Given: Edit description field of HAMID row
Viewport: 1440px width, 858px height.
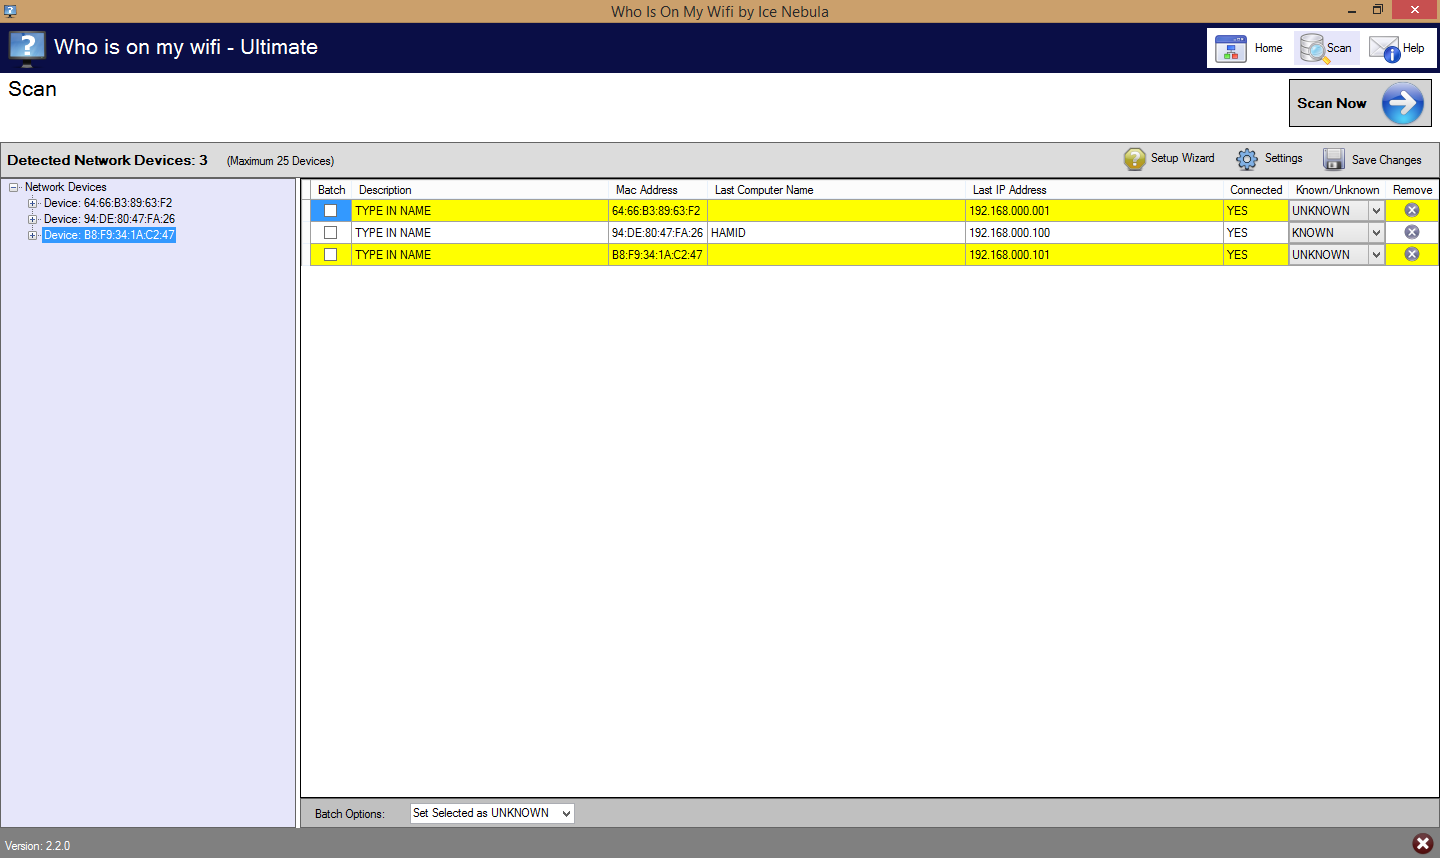Looking at the screenshot, I should pos(480,233).
